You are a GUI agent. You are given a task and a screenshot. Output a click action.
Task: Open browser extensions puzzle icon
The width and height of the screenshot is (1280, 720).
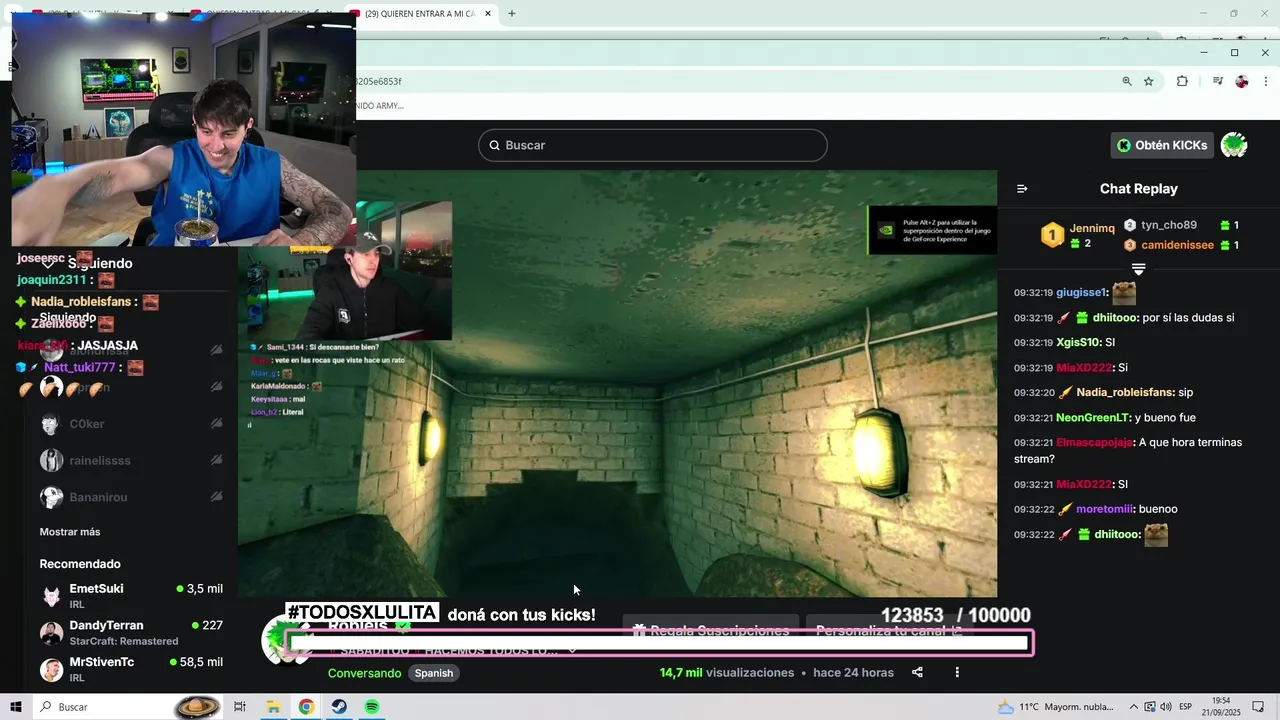point(1182,81)
